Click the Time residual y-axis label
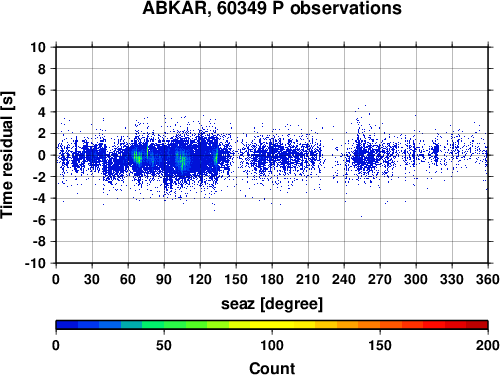 [x=7, y=155]
